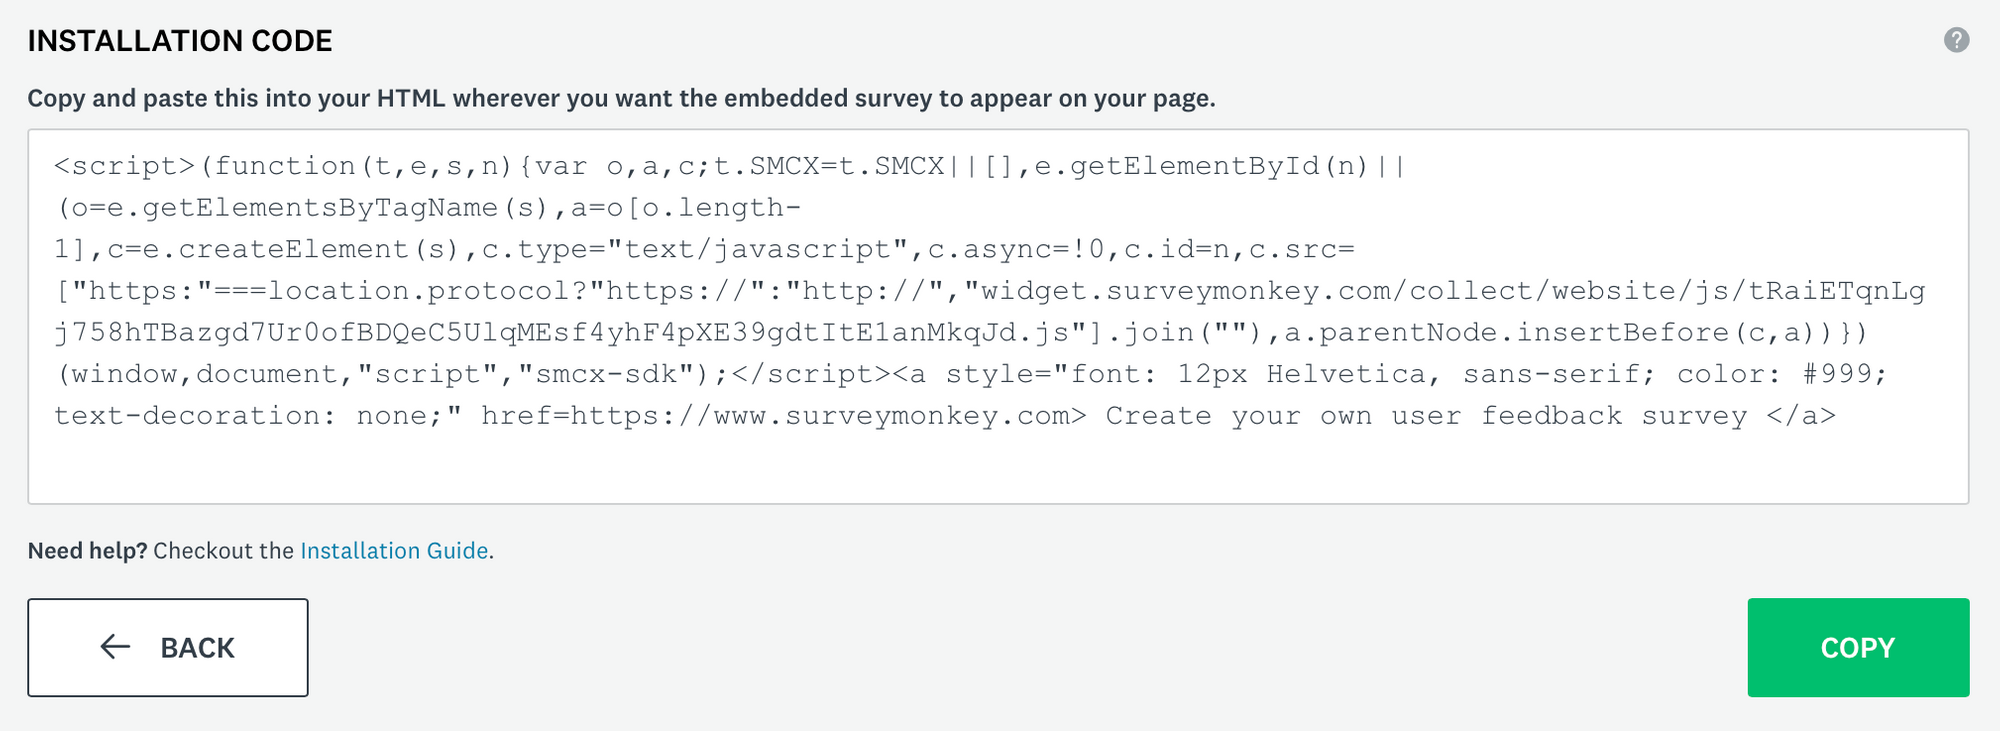2000x731 pixels.
Task: Click the "smcx-sdk" string in code
Action: coord(615,374)
